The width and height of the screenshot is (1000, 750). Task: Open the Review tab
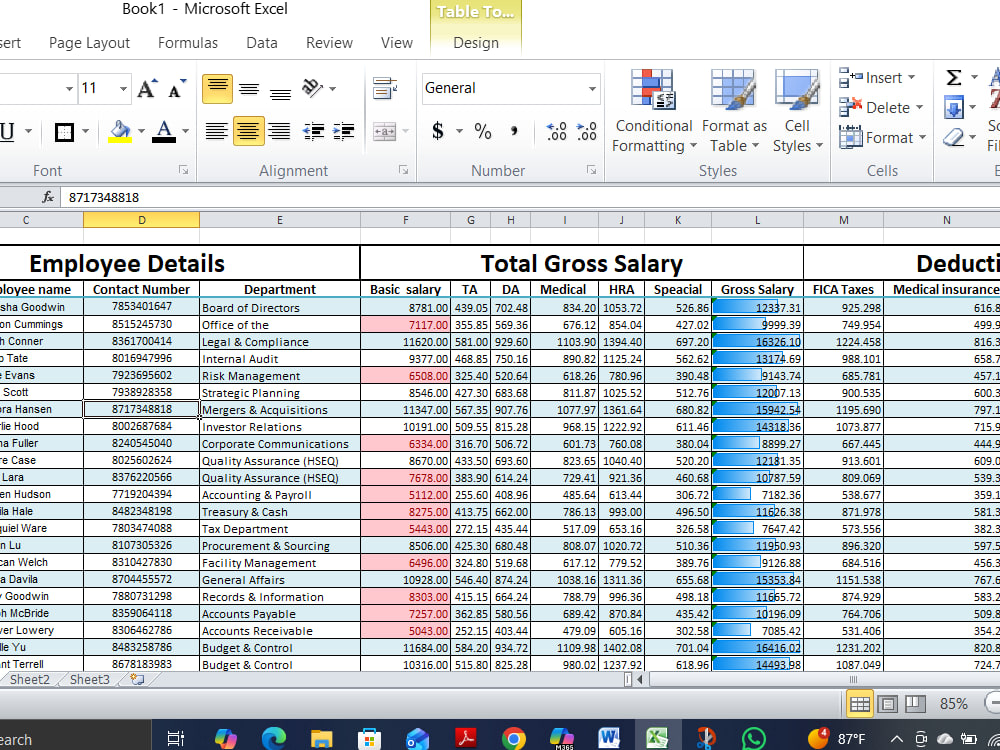[329, 43]
